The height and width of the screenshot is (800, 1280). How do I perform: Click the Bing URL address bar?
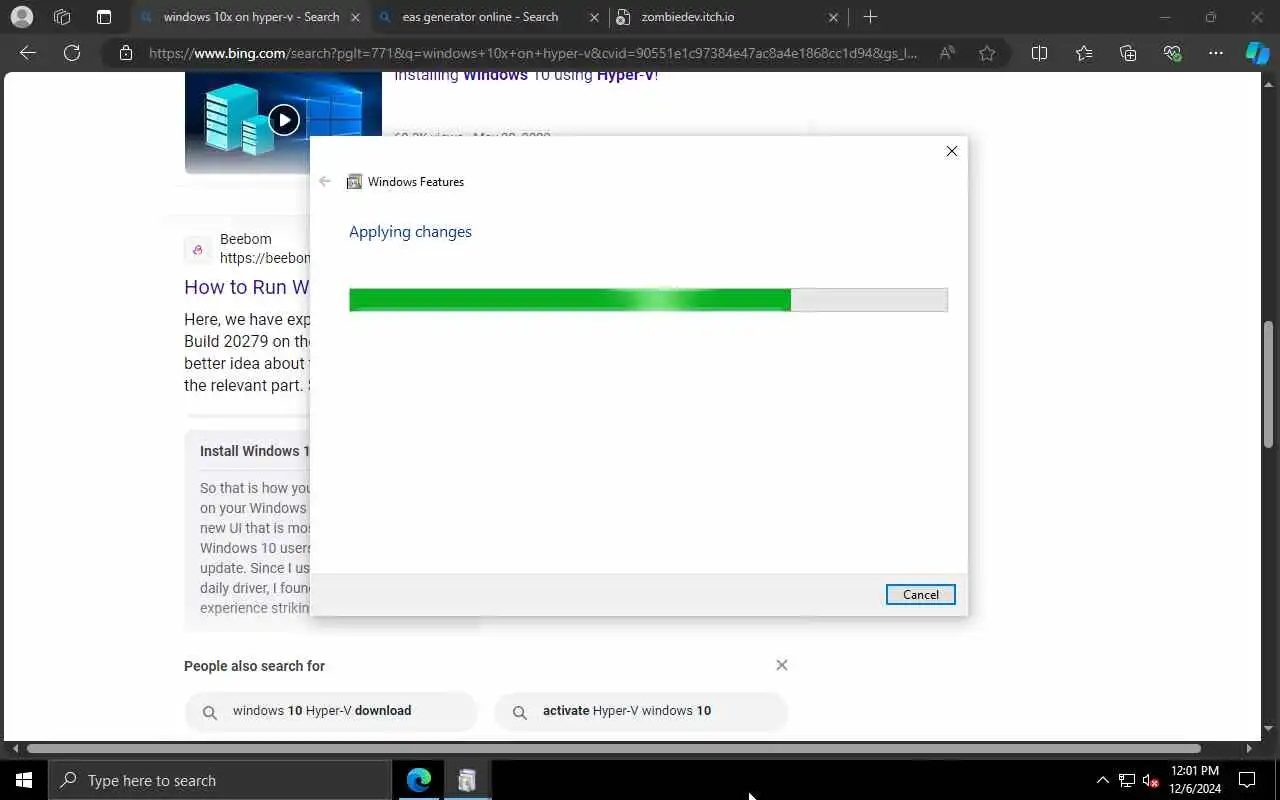click(532, 53)
